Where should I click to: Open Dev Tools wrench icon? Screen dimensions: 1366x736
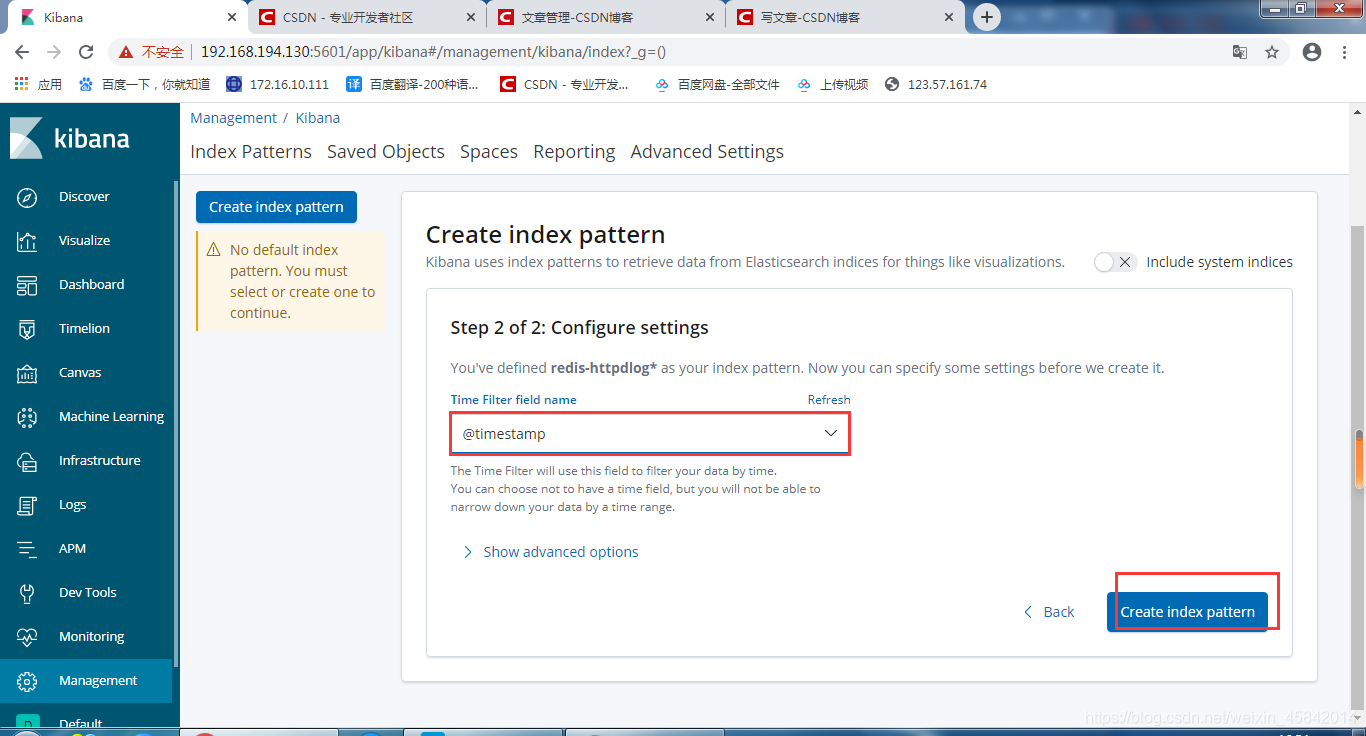coord(27,593)
